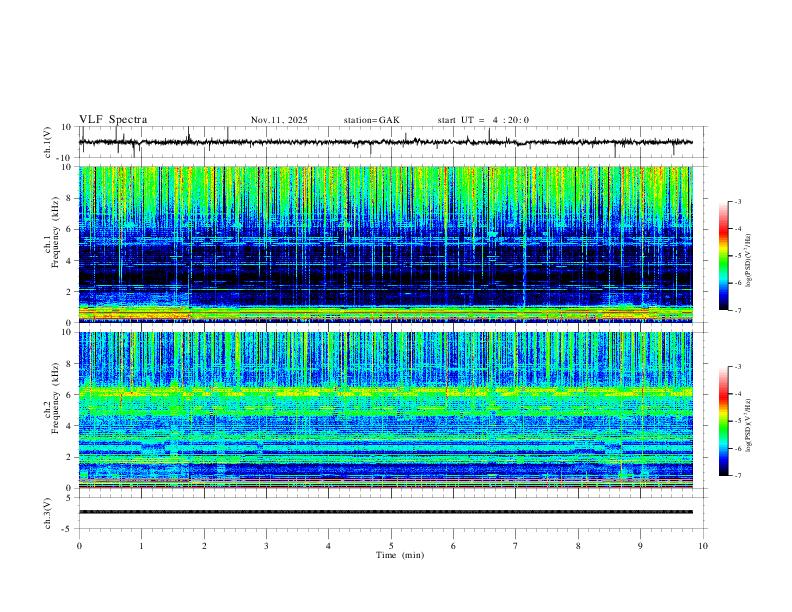Click the time axis tick label "6"
This screenshot has width=792, height=612.
click(x=454, y=546)
